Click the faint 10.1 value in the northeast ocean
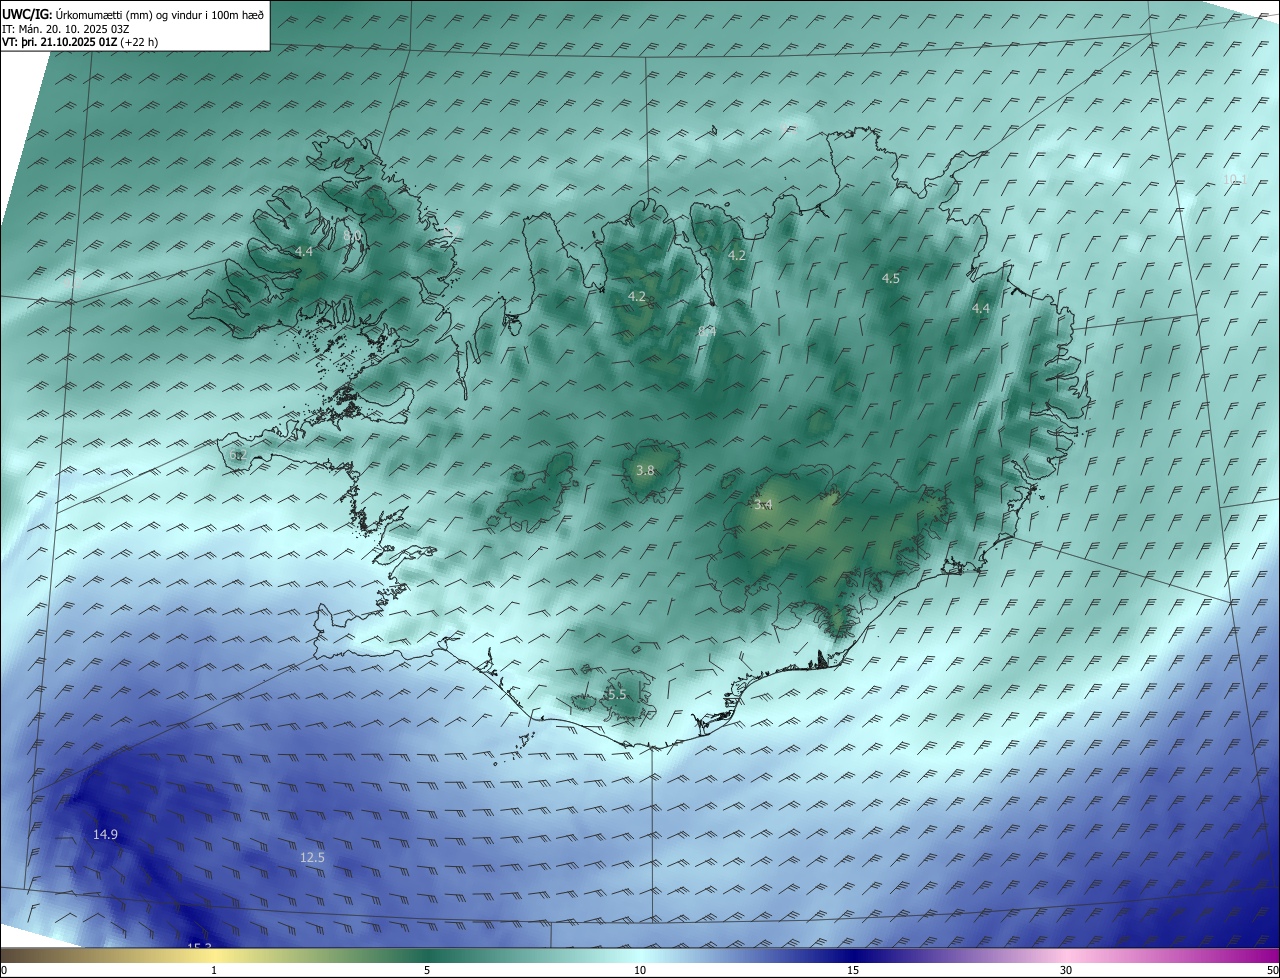1280x978 pixels. click(1236, 179)
